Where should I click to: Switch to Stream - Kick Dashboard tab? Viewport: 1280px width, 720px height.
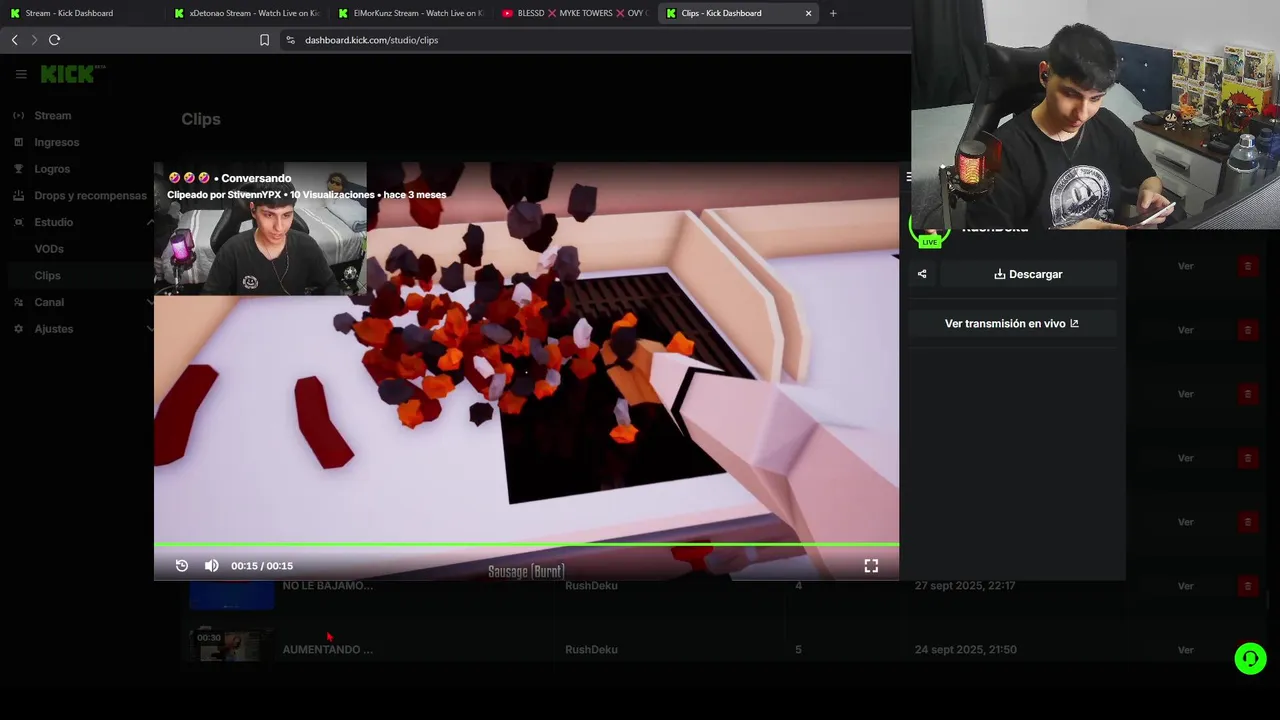click(x=80, y=13)
